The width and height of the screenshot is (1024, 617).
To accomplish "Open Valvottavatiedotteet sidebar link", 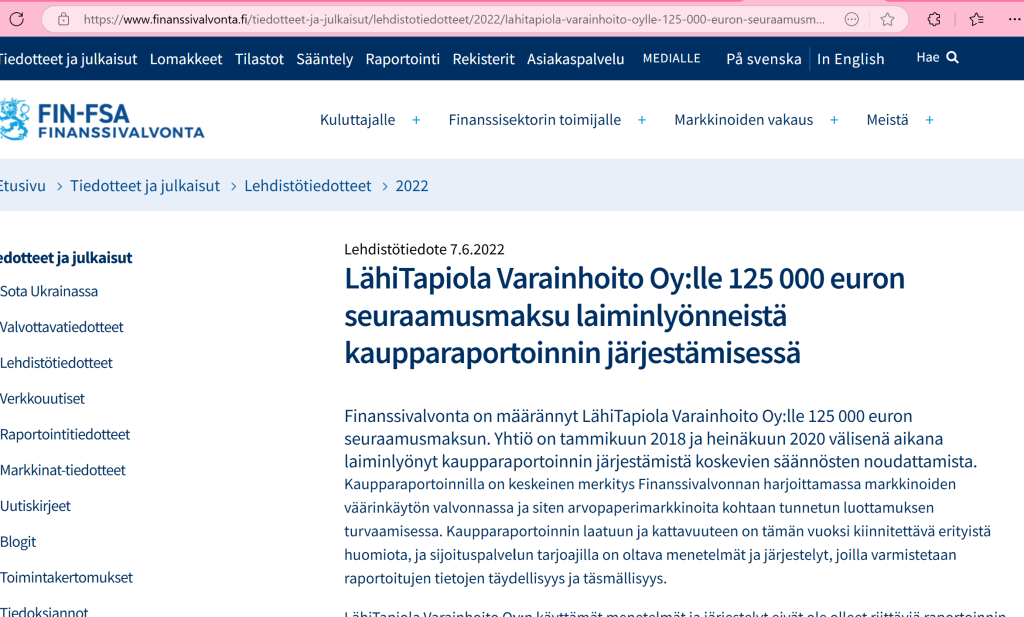I will (x=61, y=327).
